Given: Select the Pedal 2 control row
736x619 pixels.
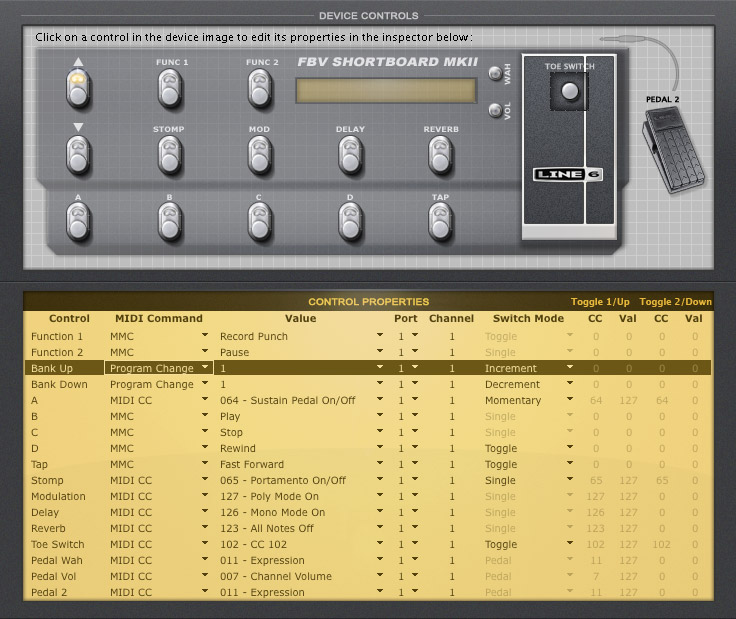Looking at the screenshot, I should click(368, 592).
